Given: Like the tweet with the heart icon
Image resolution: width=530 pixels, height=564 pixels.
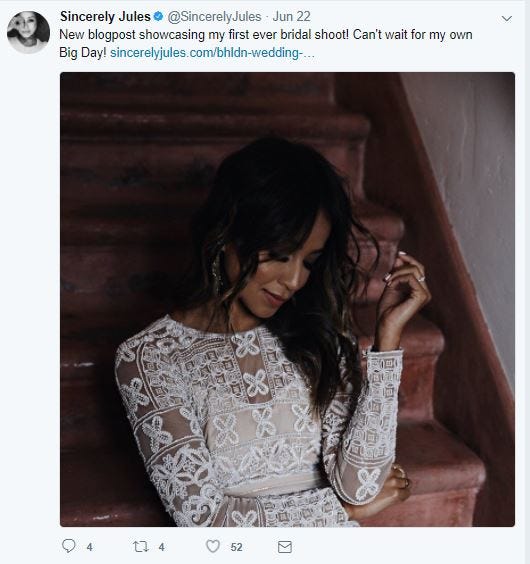Looking at the screenshot, I should tap(213, 546).
